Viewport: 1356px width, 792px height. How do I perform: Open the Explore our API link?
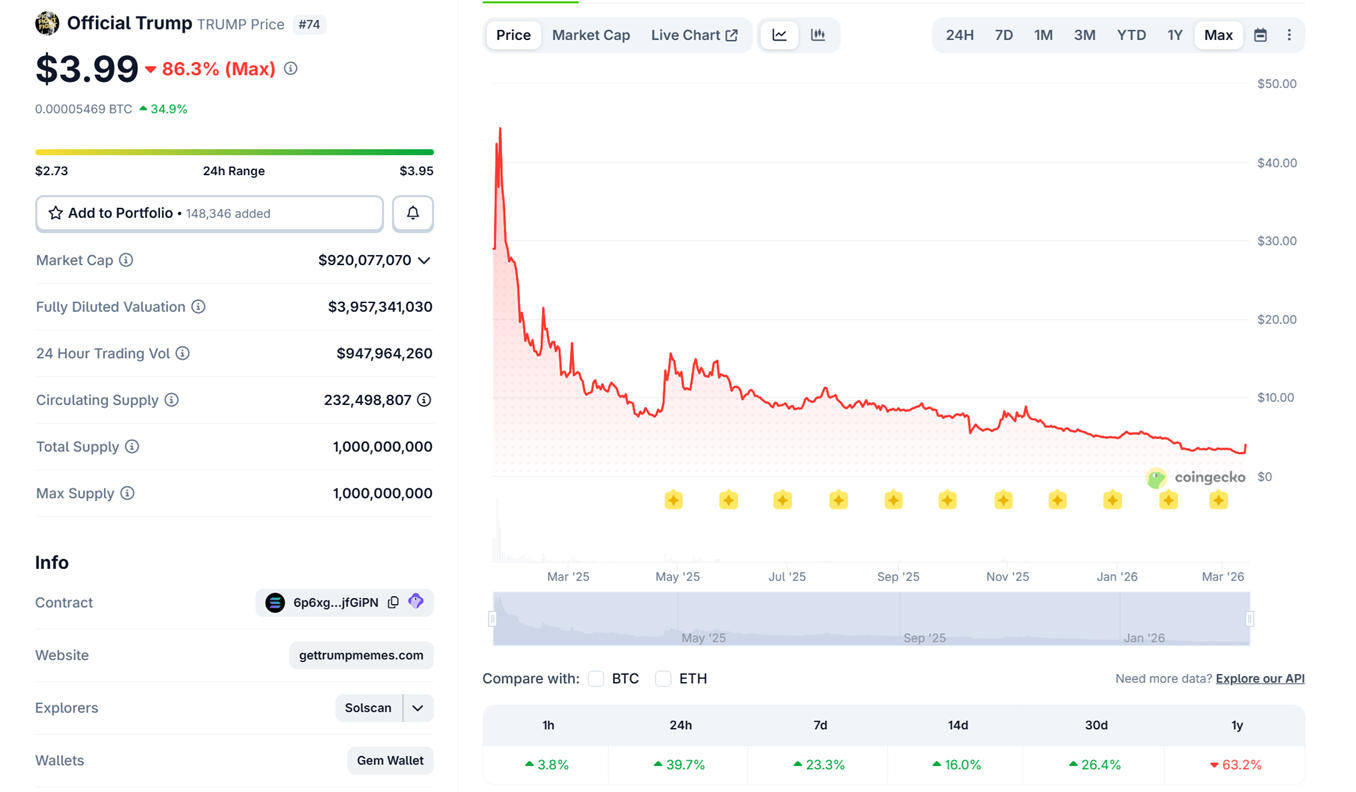(1259, 679)
